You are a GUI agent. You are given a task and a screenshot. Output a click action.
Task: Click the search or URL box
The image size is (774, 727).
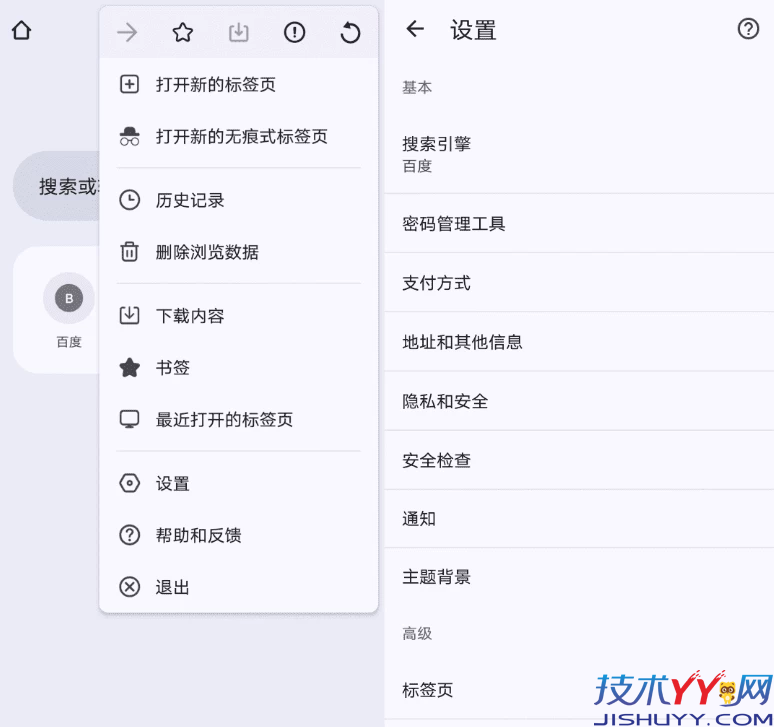coord(56,186)
